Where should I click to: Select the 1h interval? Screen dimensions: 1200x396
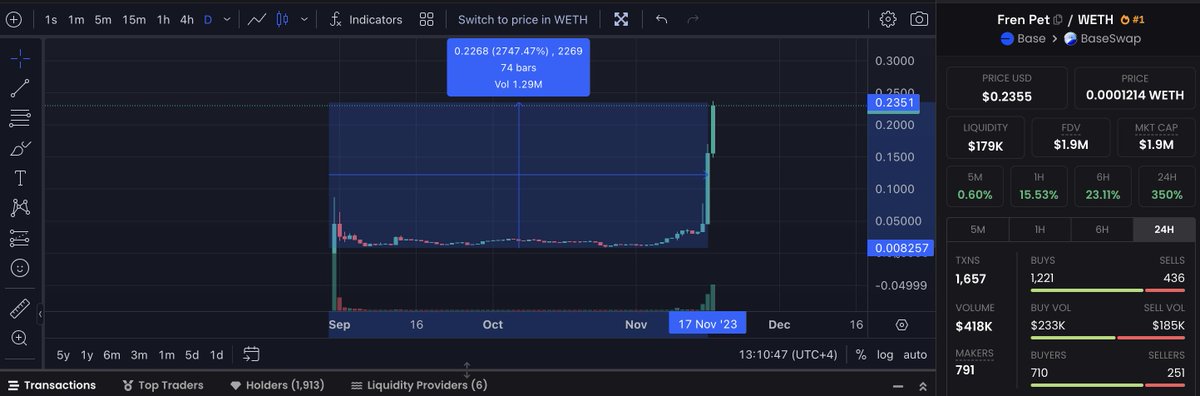(163, 19)
